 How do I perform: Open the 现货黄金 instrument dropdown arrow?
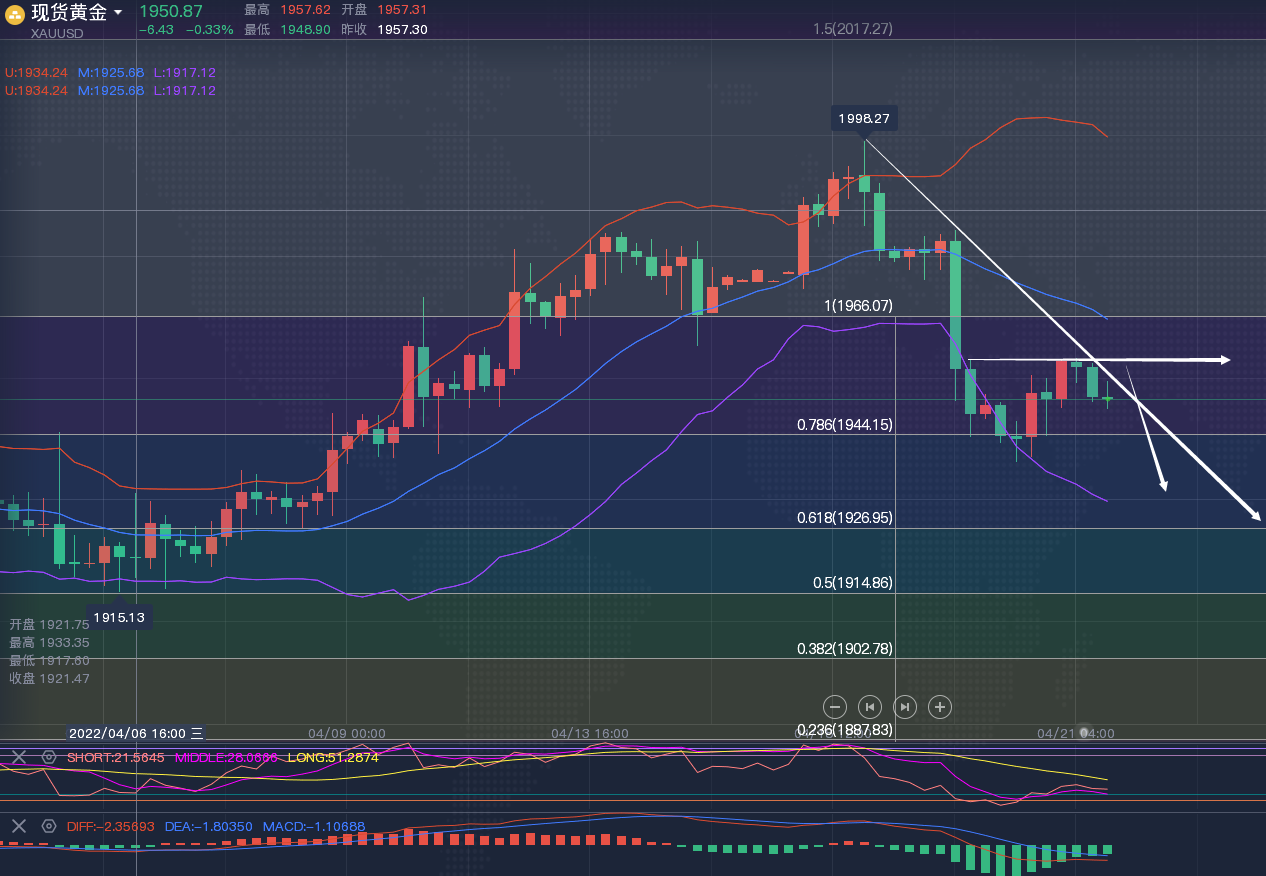coord(118,13)
